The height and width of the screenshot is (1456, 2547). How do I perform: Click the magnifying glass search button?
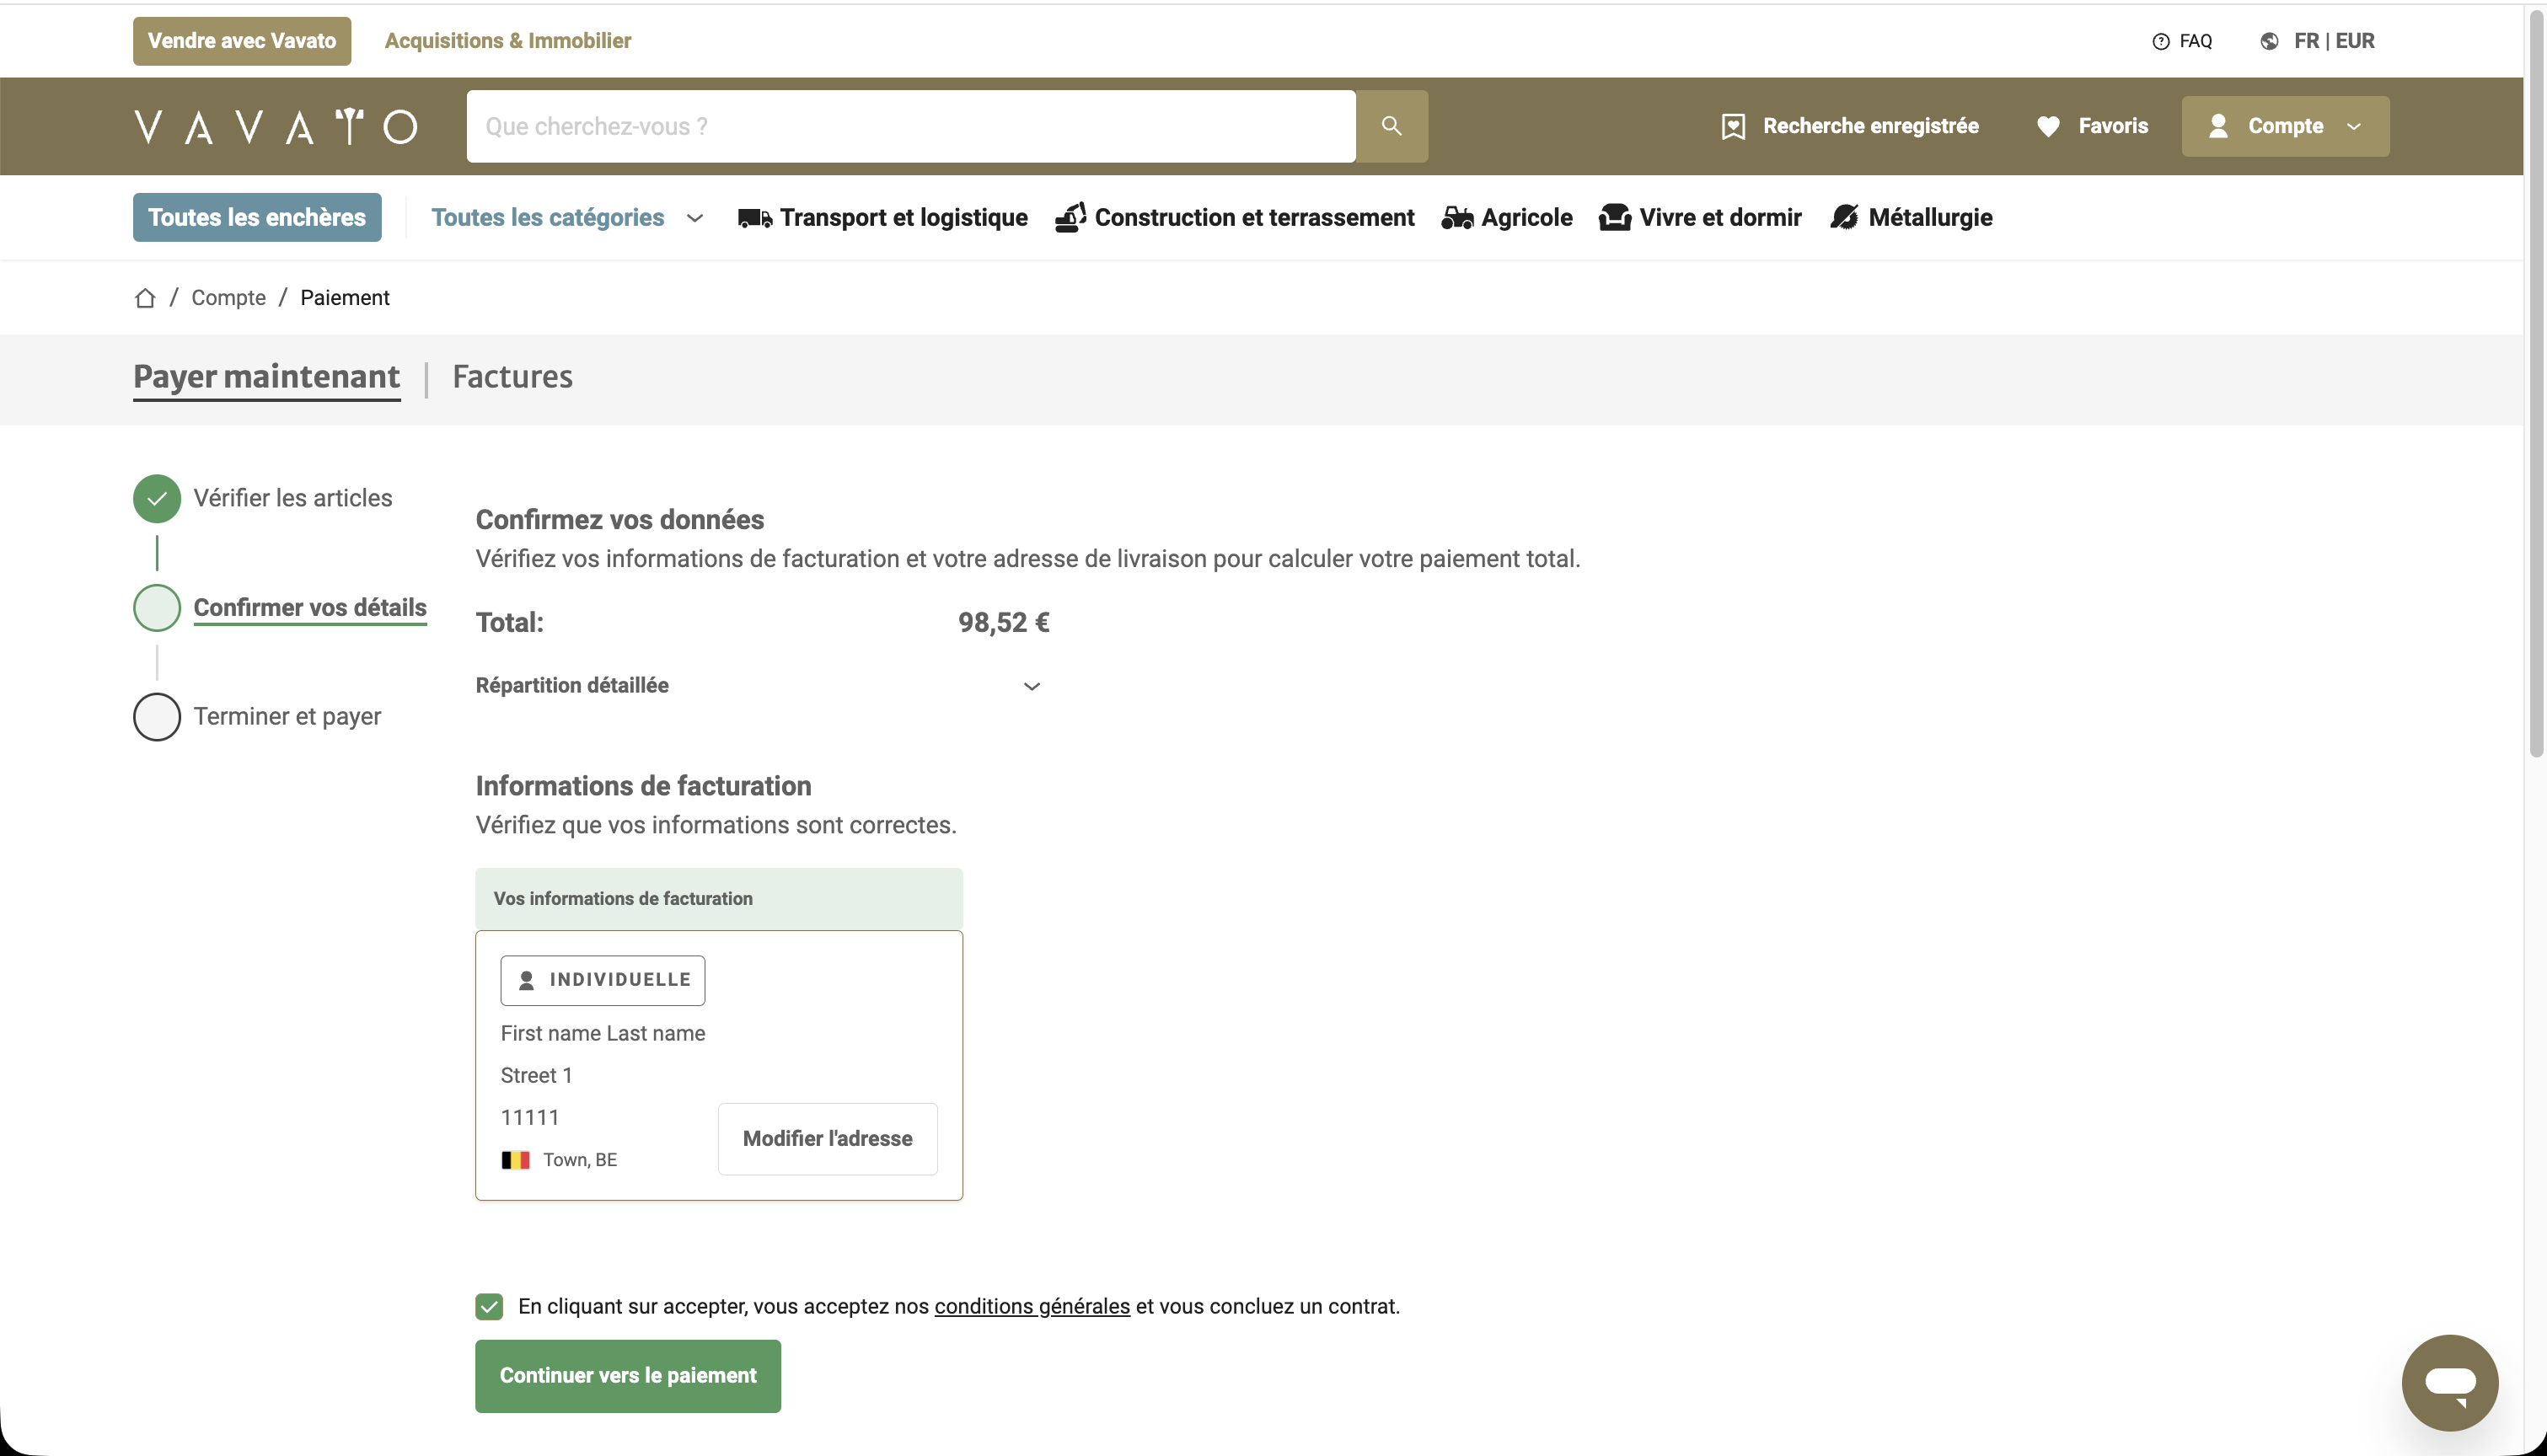[x=1391, y=126]
